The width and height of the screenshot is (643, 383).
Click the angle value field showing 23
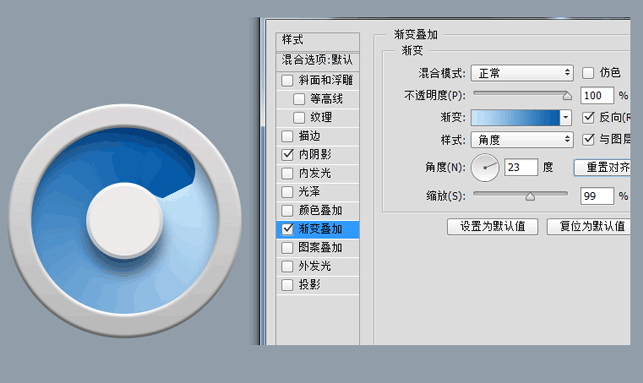coord(521,167)
